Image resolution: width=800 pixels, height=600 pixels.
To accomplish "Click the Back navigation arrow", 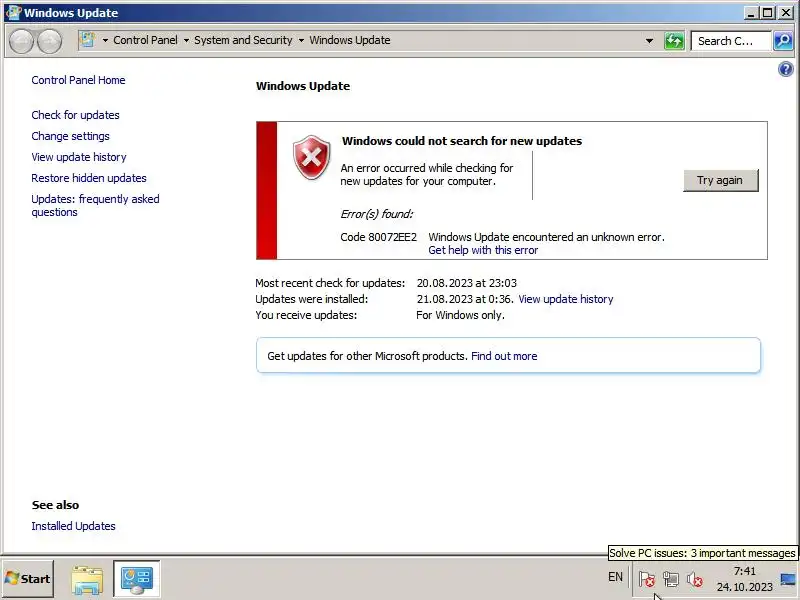I will click(21, 41).
